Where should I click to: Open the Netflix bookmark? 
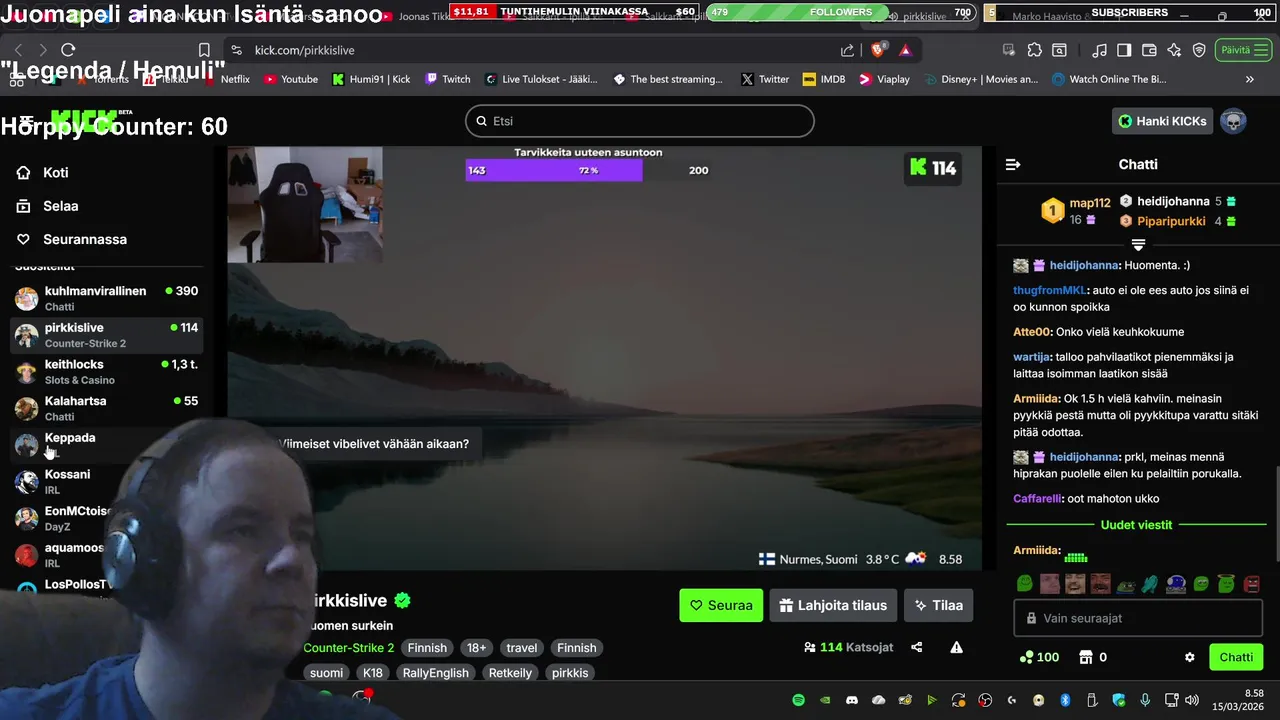coord(226,79)
